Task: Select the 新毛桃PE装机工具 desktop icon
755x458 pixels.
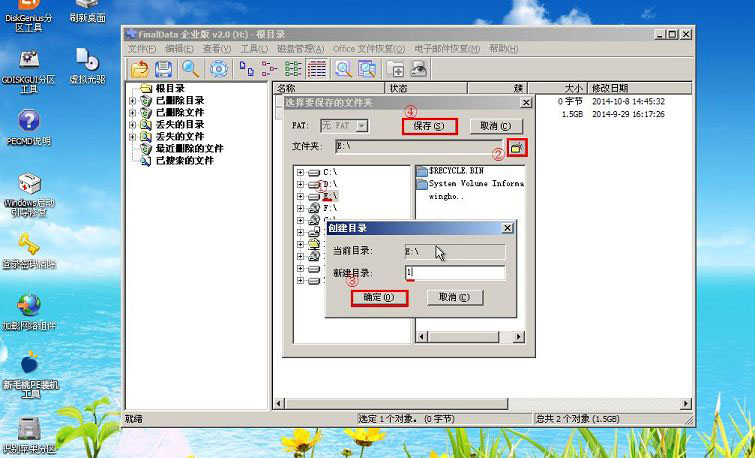Action: pos(30,376)
